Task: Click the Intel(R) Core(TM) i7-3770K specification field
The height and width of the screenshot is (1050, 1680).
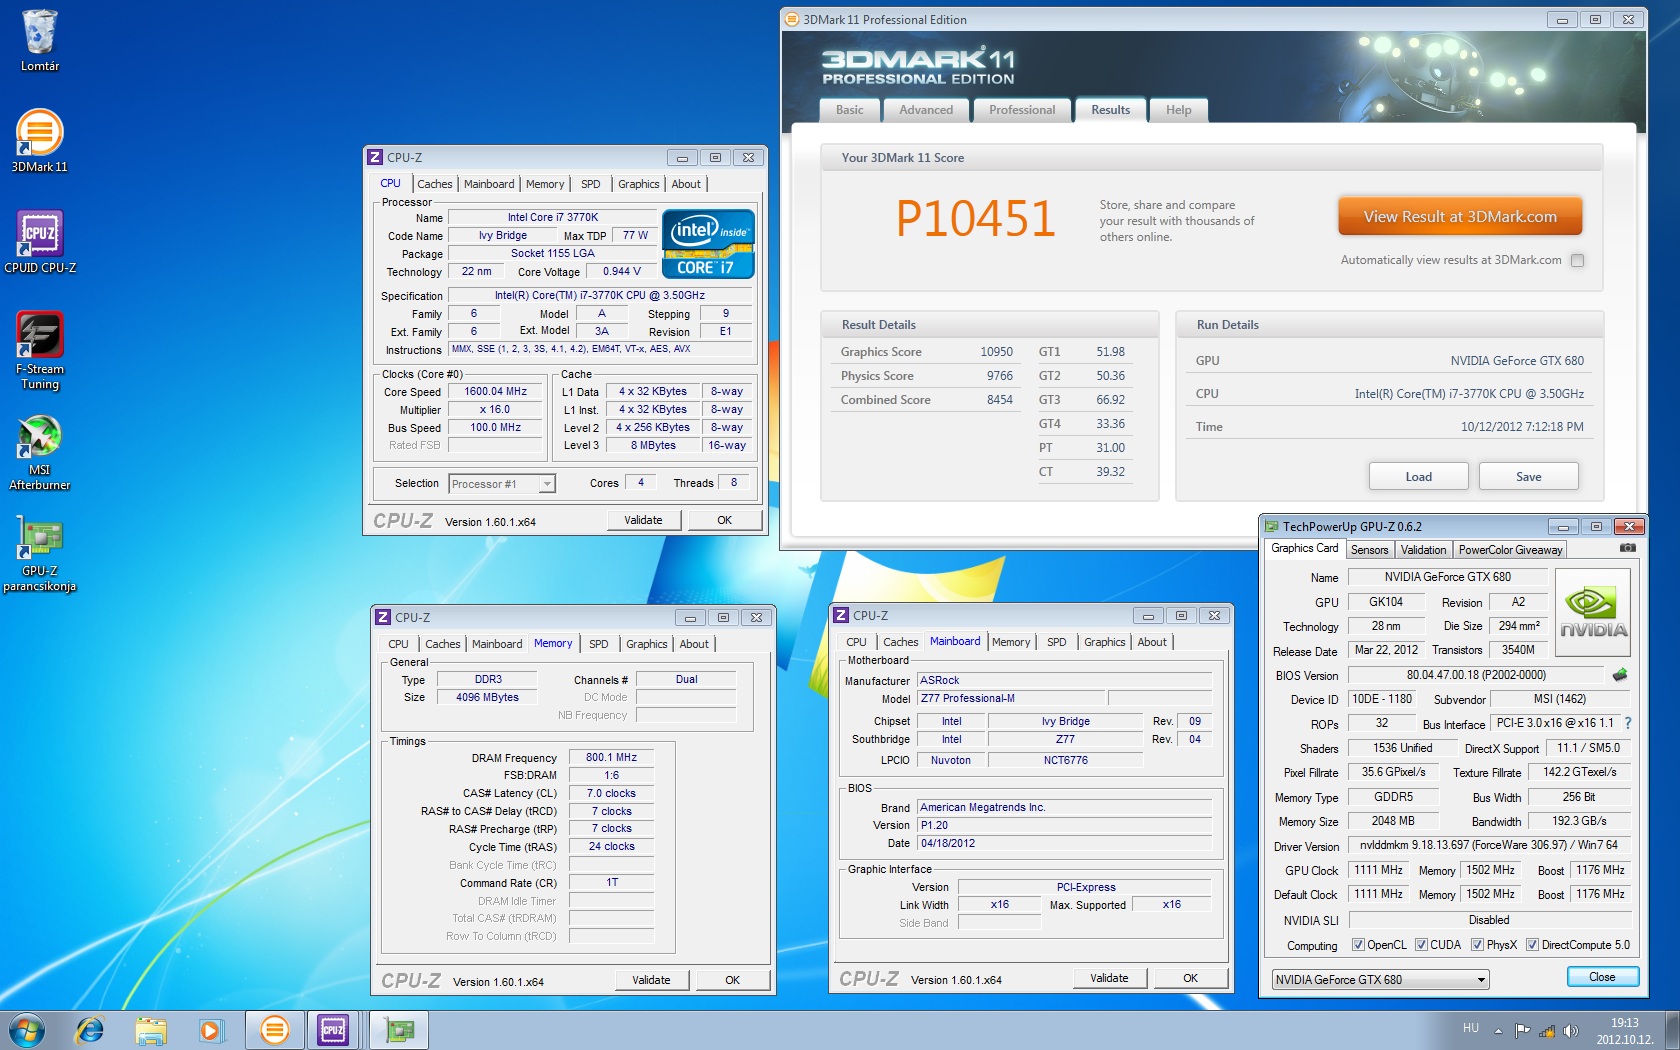Action: click(x=599, y=296)
